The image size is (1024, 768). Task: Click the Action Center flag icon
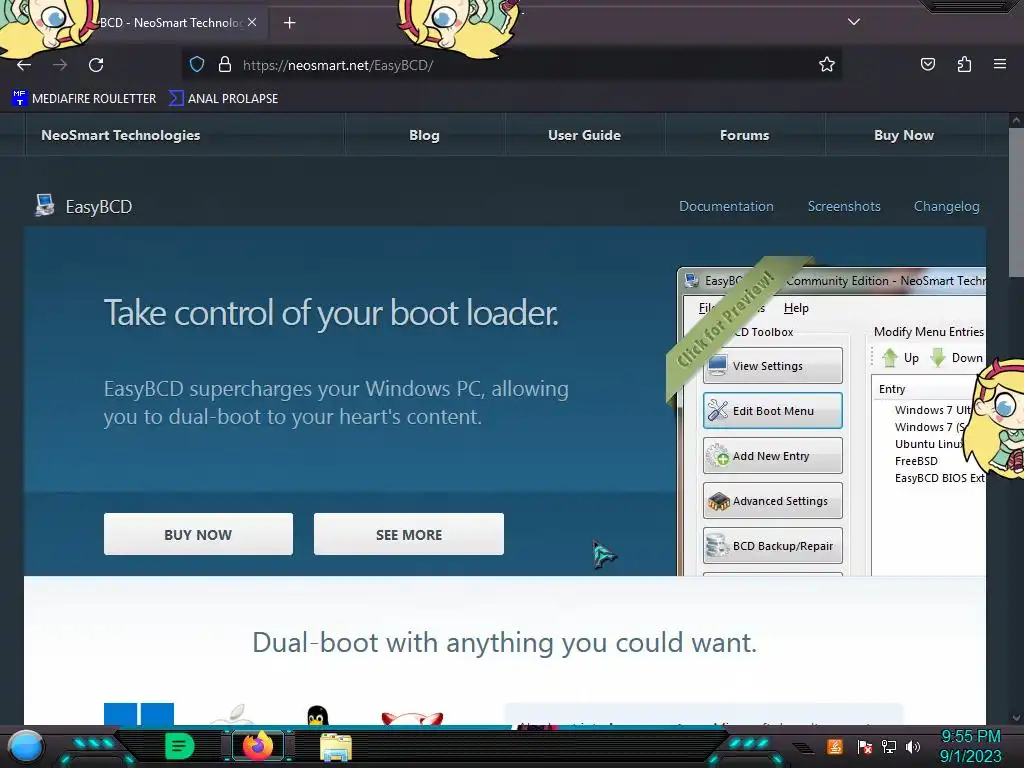(x=864, y=747)
